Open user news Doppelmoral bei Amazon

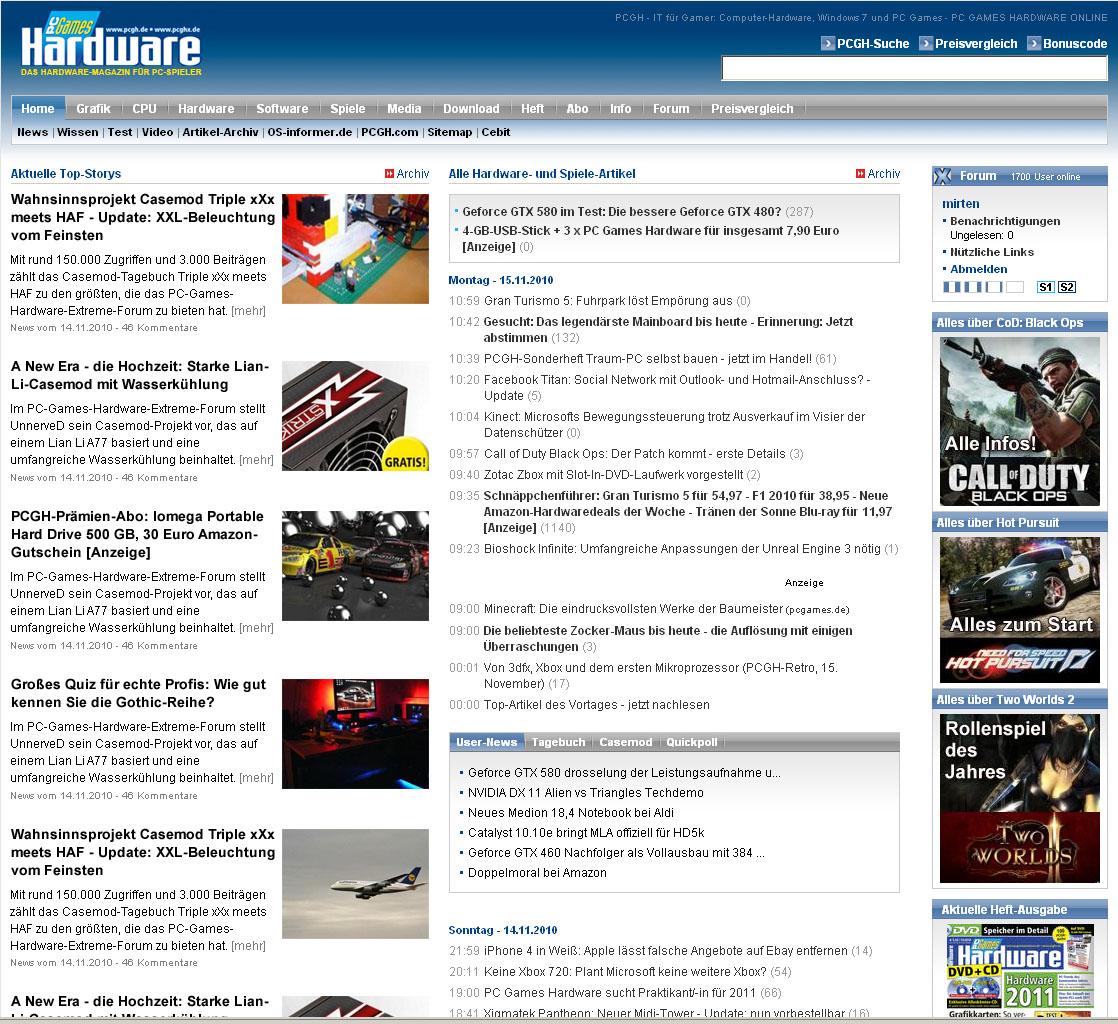(537, 873)
